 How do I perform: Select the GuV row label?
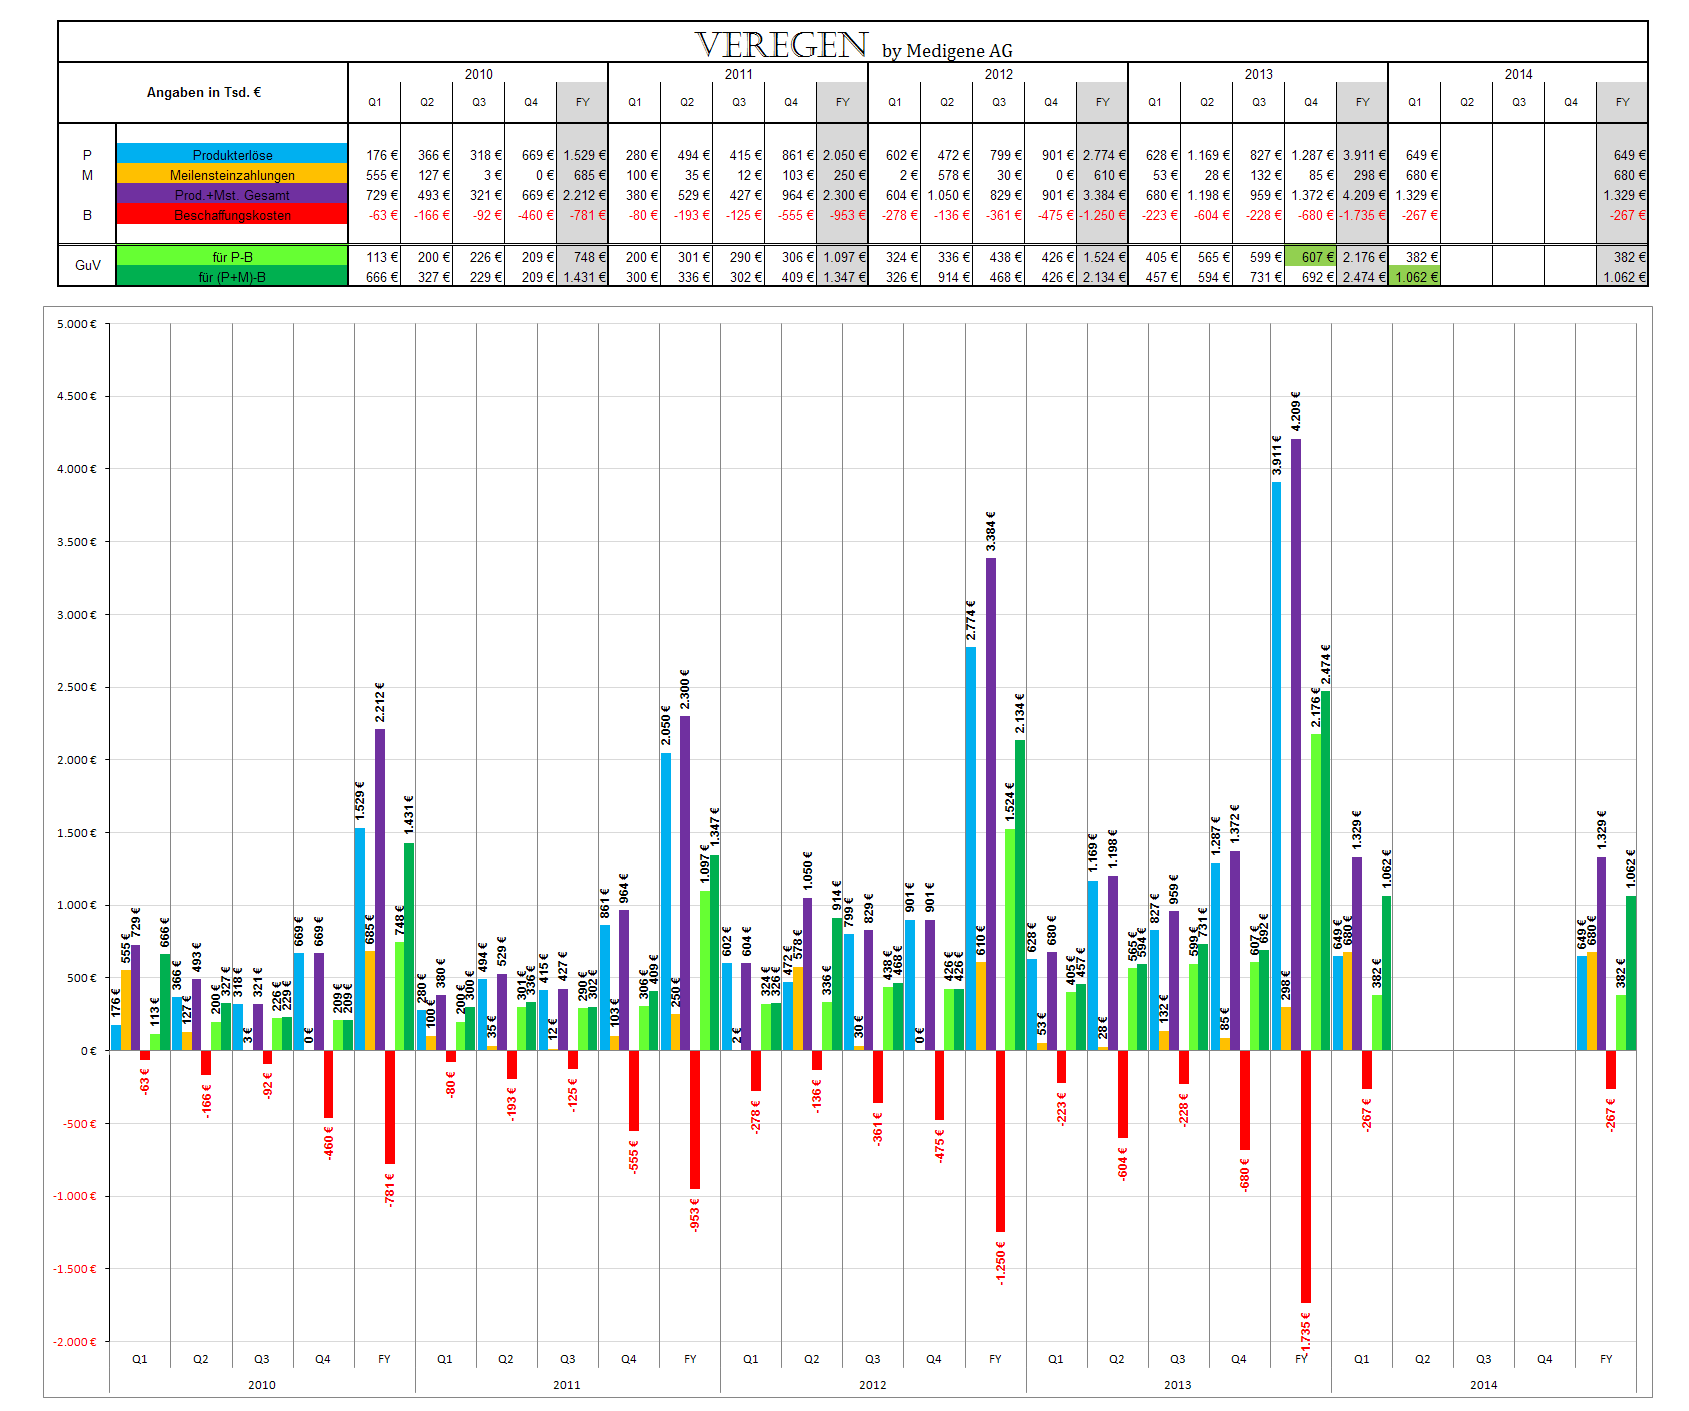[87, 265]
